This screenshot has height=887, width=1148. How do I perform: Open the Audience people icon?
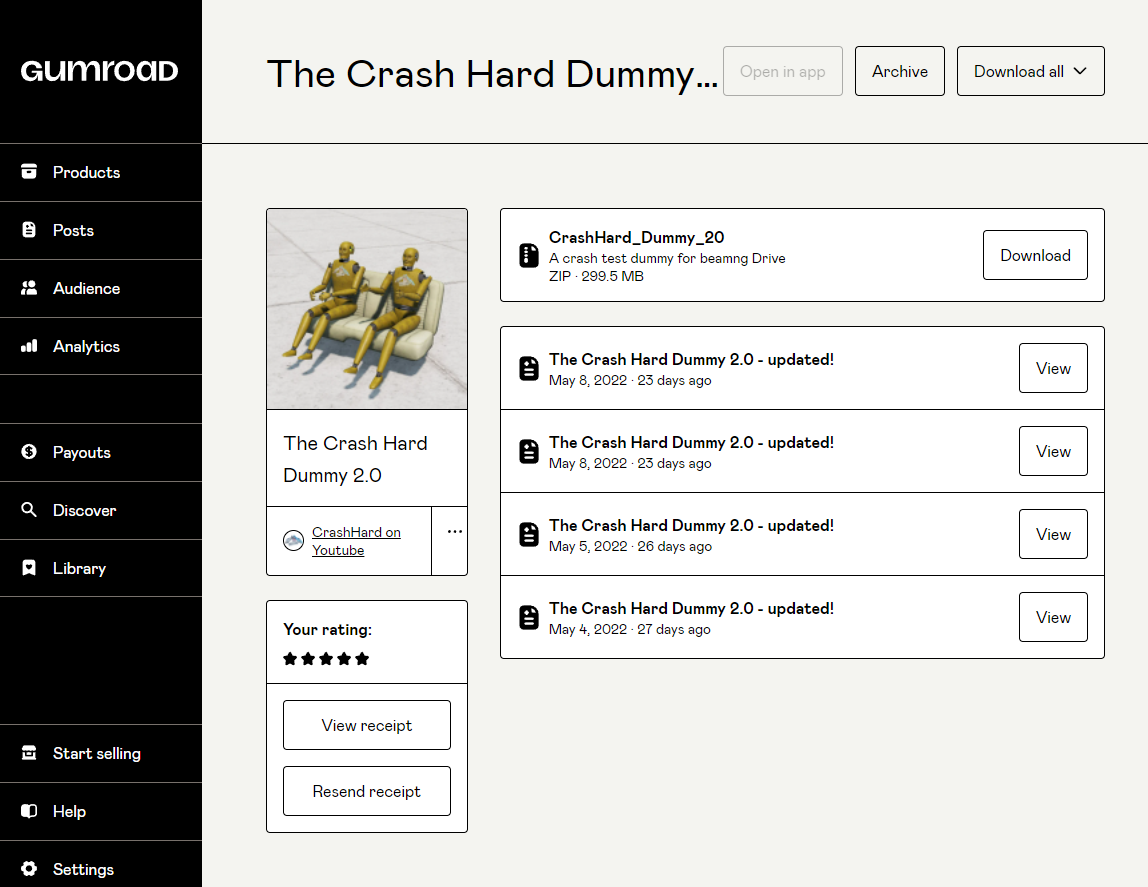coord(29,288)
